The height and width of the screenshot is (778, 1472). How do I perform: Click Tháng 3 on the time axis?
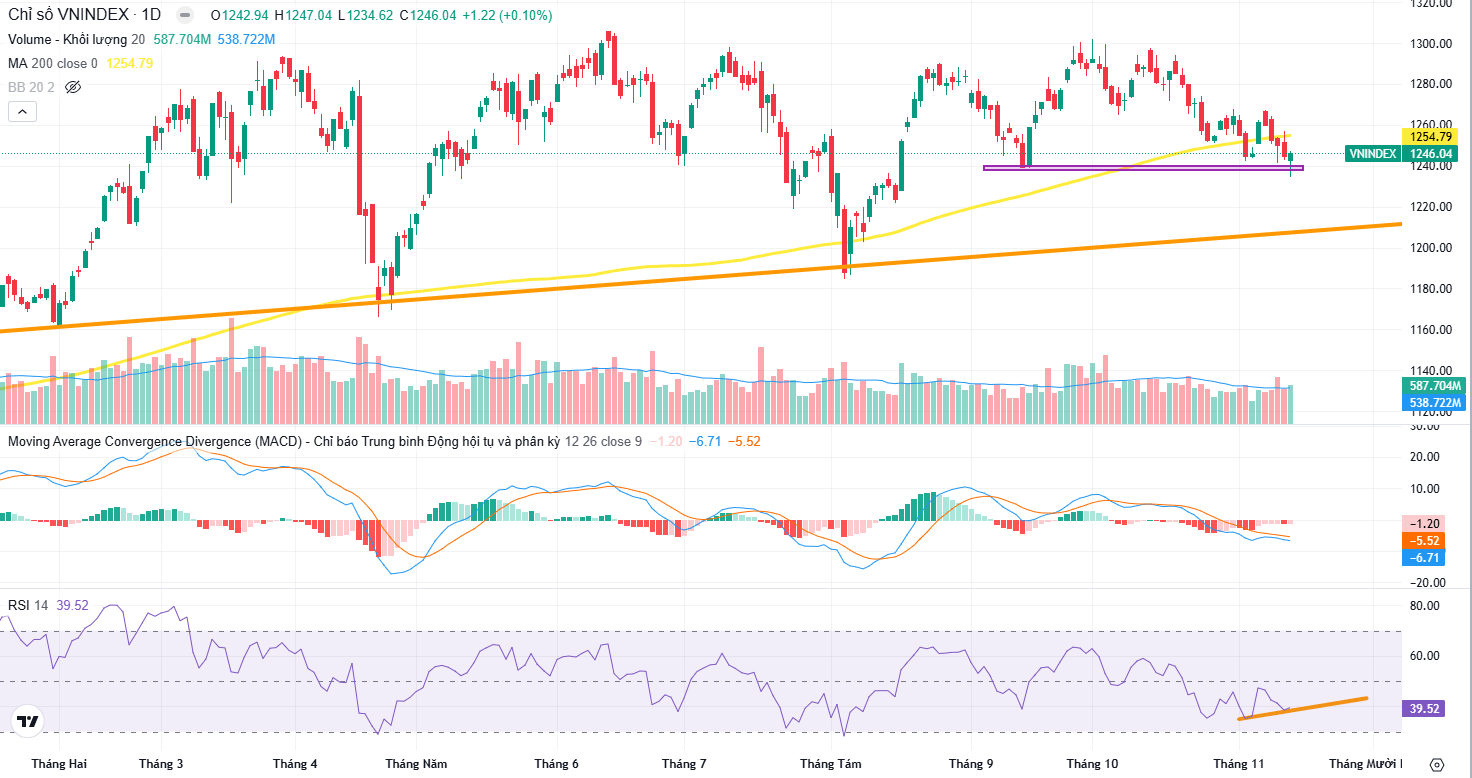(161, 763)
